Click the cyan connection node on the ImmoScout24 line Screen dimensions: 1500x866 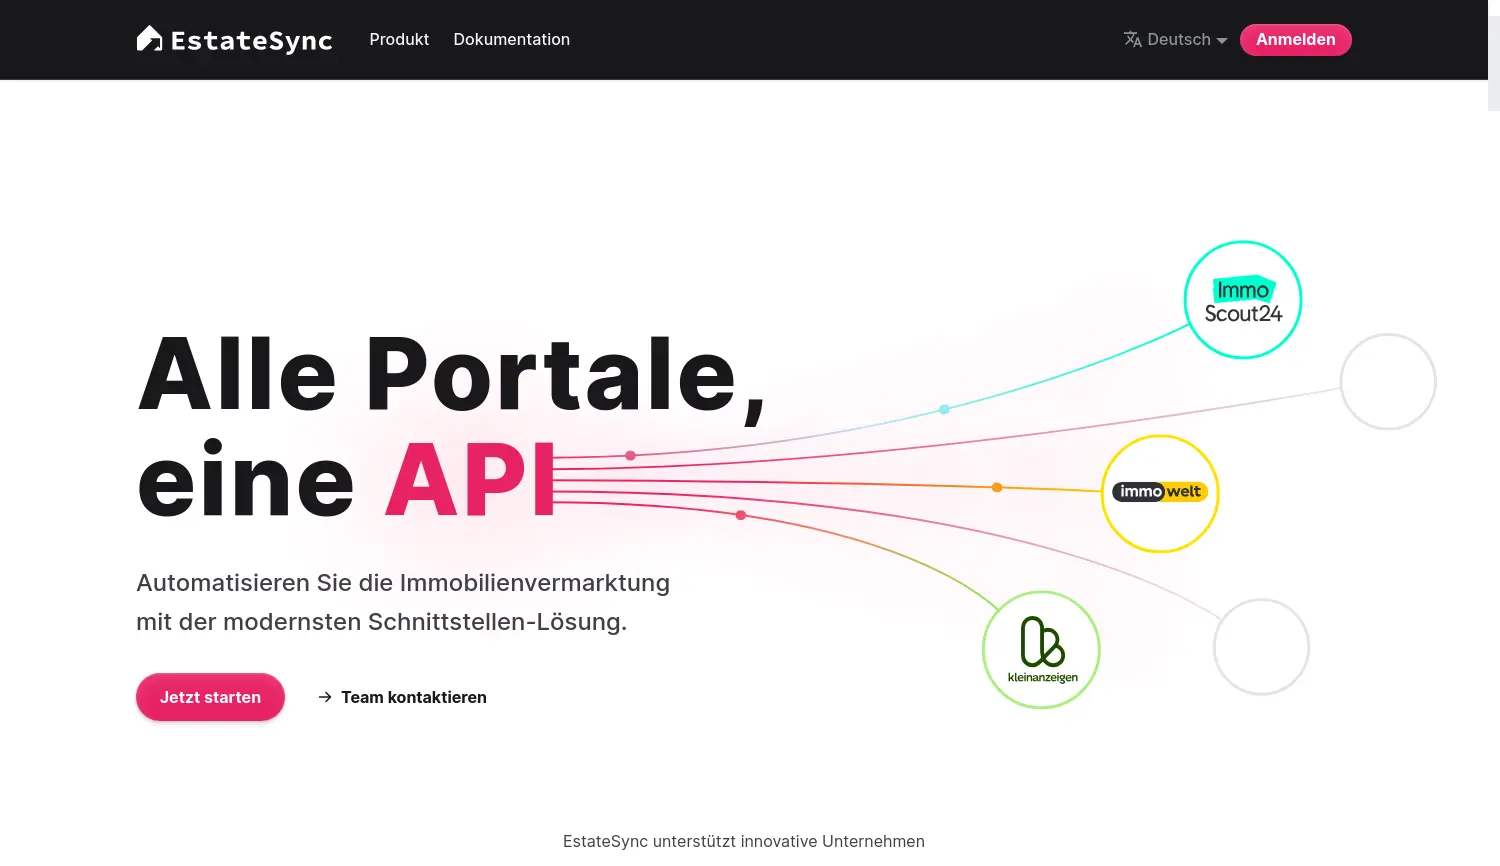coord(943,409)
